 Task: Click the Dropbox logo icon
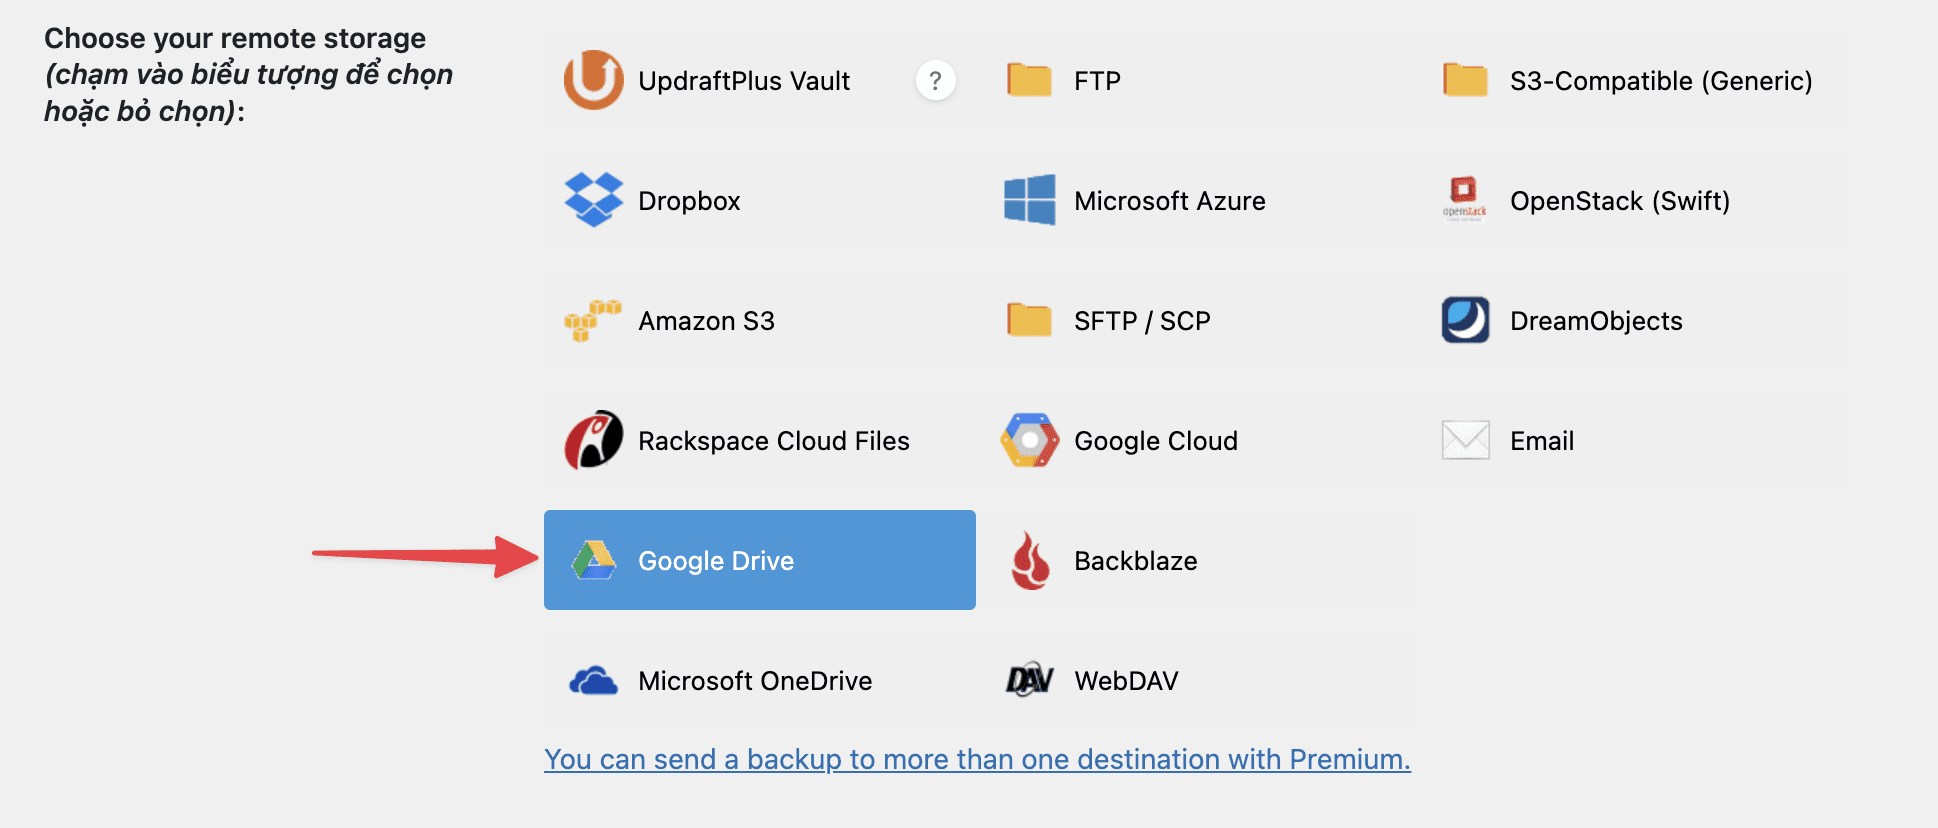(593, 200)
